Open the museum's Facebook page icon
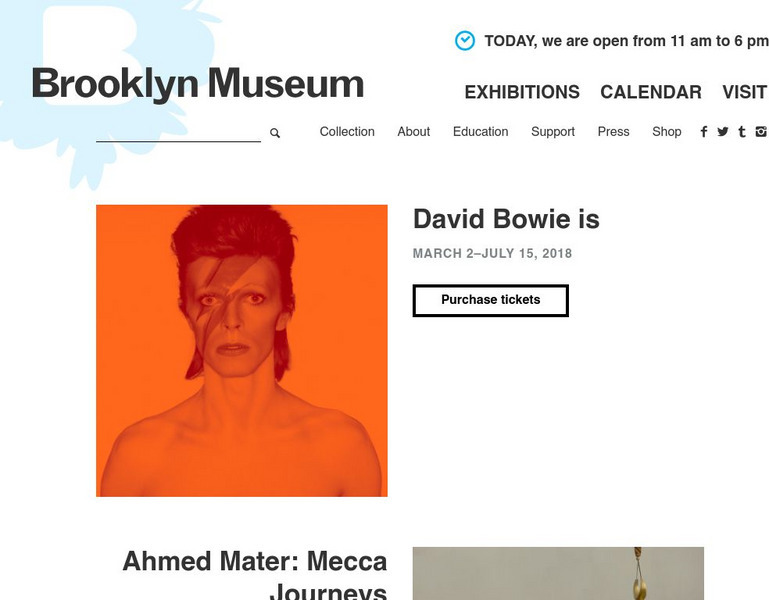 coord(704,132)
